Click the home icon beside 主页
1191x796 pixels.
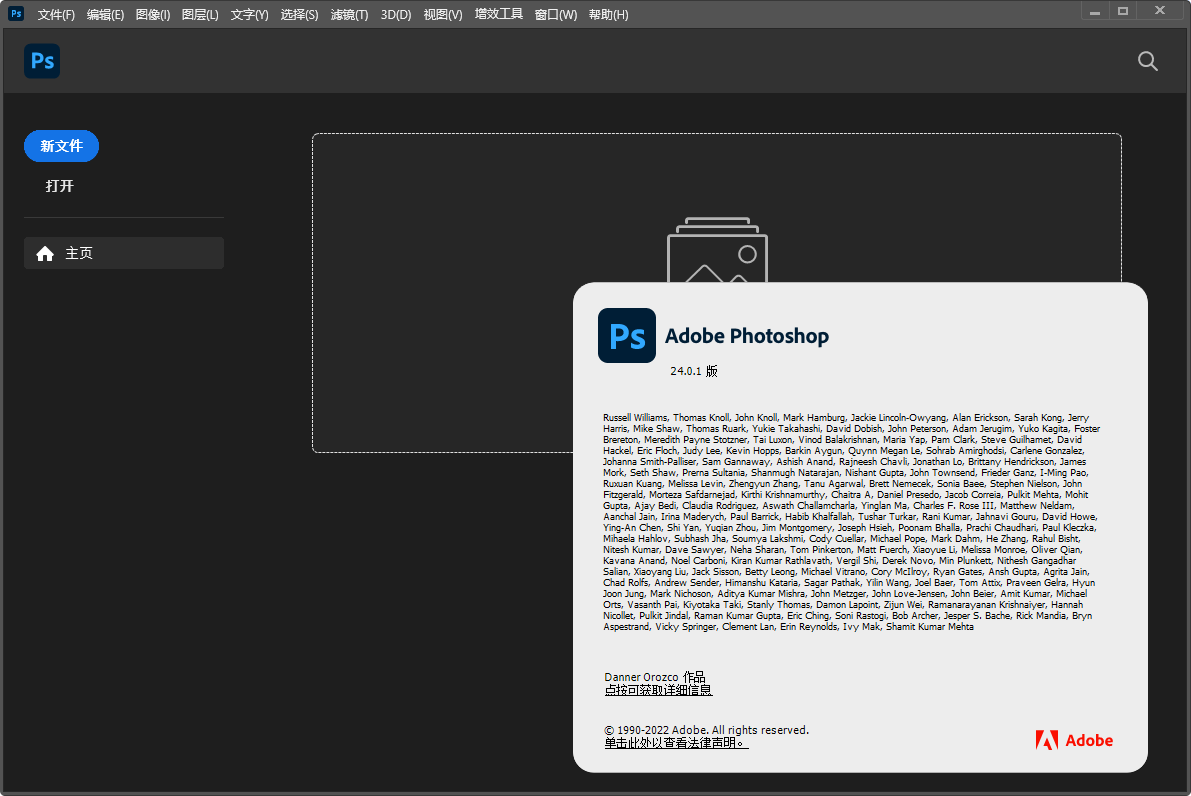45,254
